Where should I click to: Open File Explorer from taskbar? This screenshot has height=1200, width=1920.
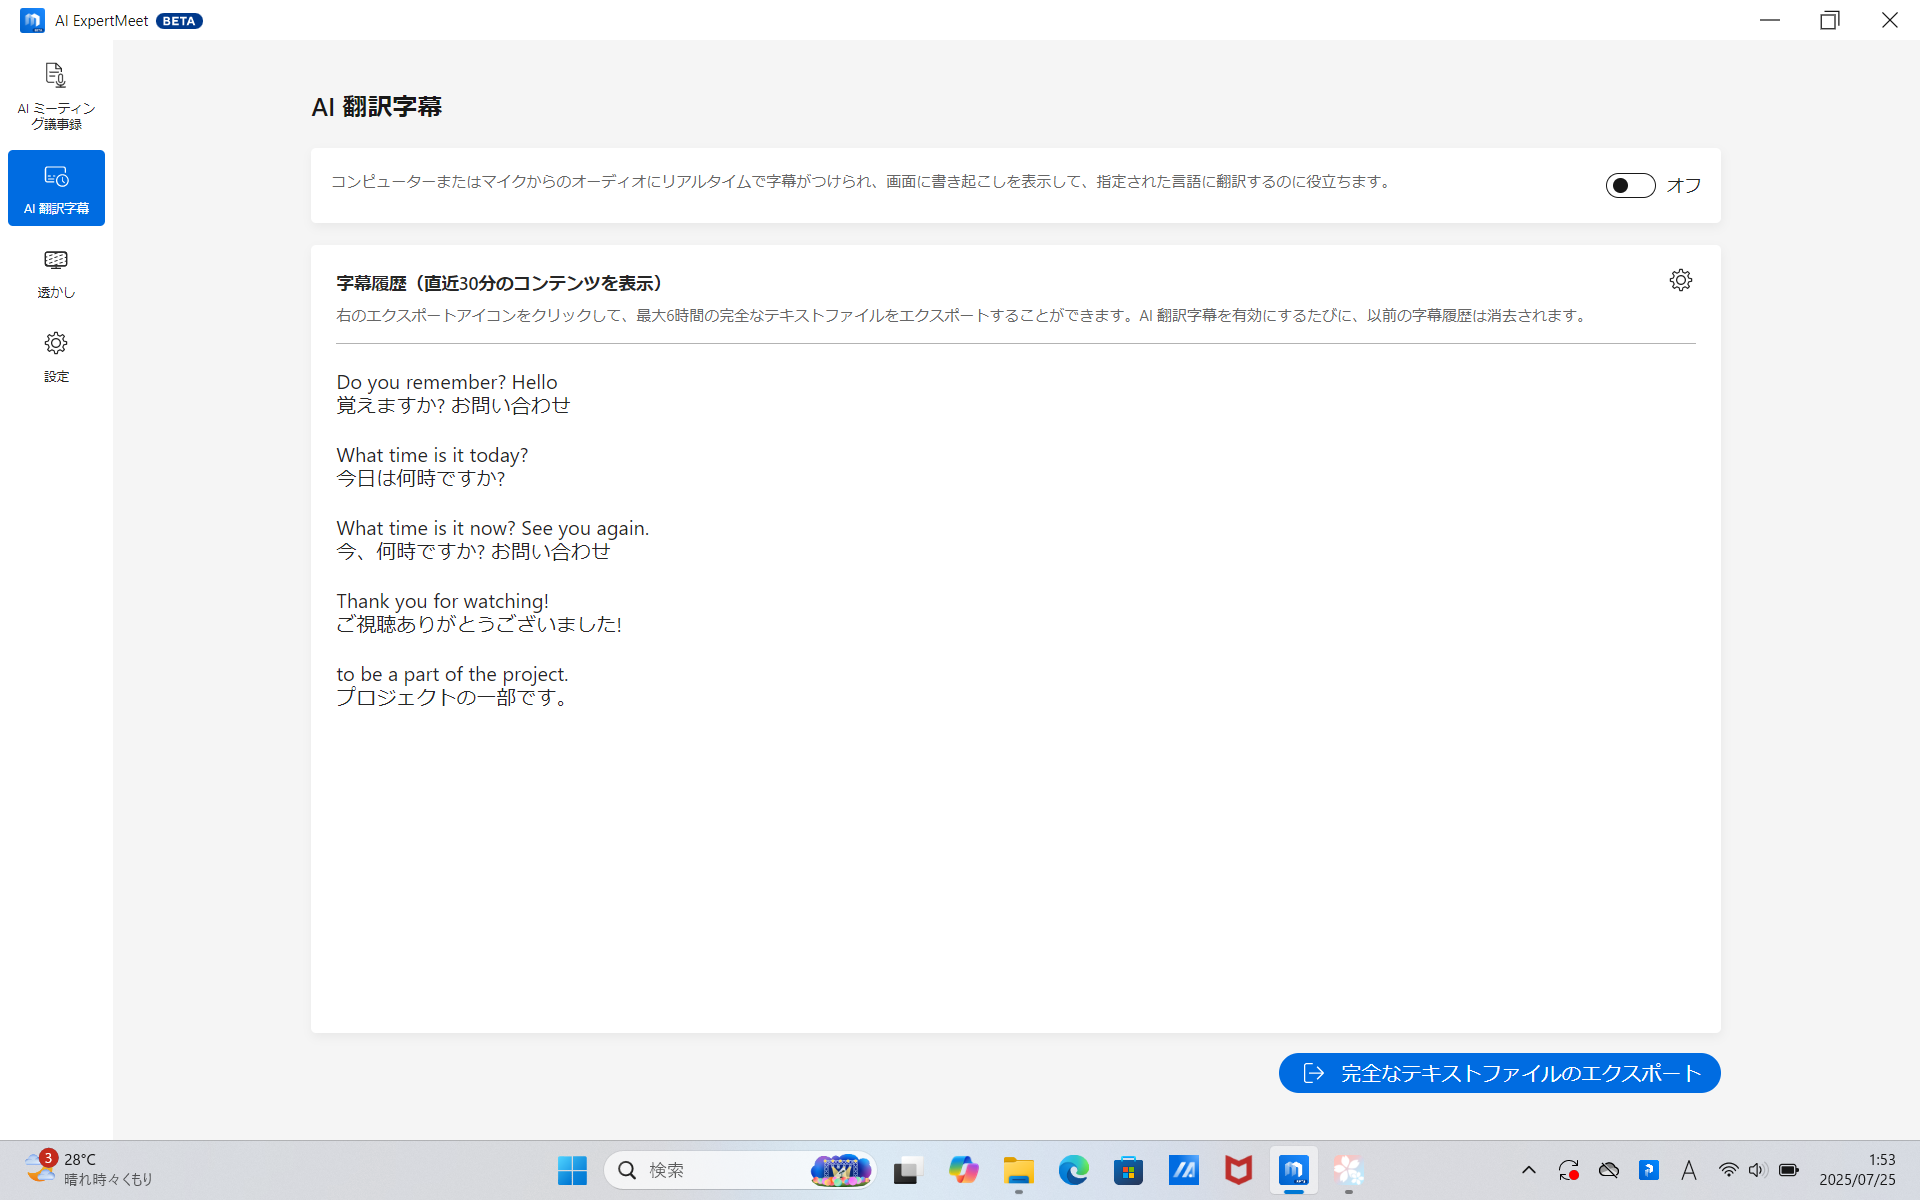[1018, 1170]
